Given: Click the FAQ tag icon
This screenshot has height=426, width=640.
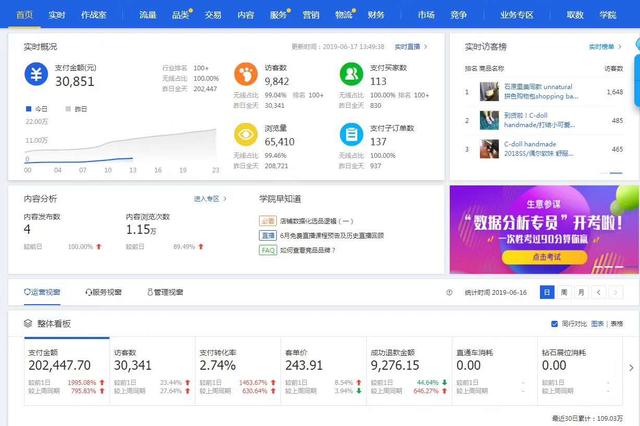Looking at the screenshot, I should tap(268, 250).
